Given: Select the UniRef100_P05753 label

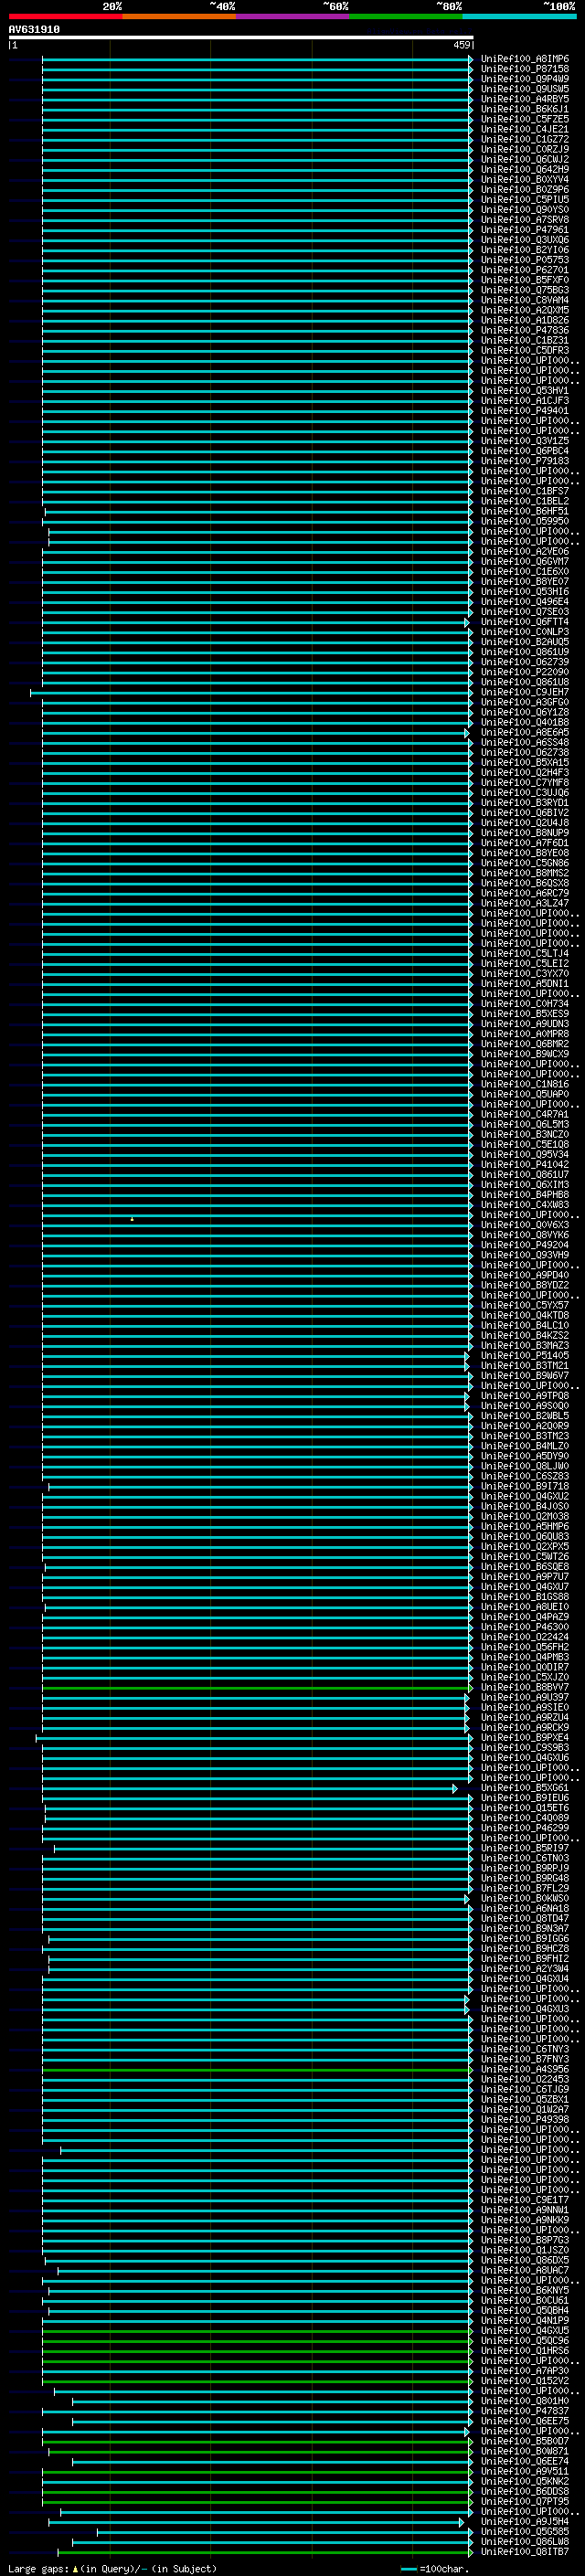Looking at the screenshot, I should [524, 260].
